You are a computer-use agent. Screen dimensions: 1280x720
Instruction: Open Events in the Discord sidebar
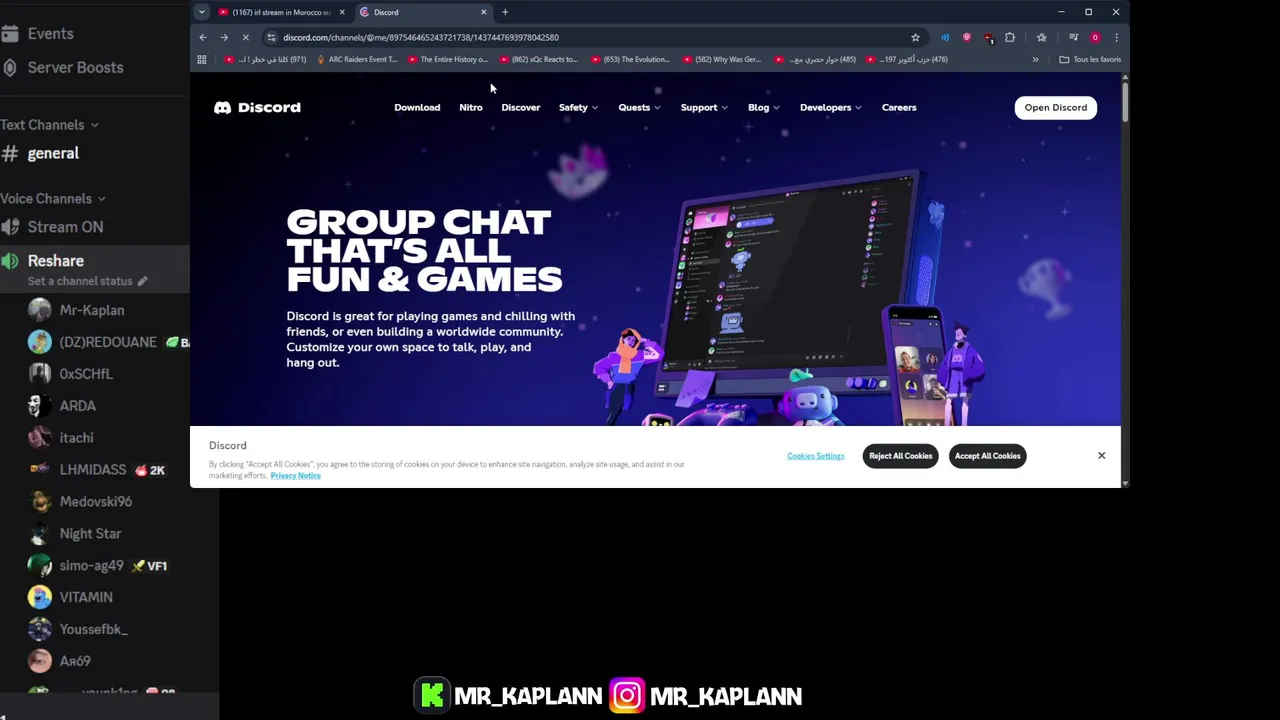(x=50, y=33)
